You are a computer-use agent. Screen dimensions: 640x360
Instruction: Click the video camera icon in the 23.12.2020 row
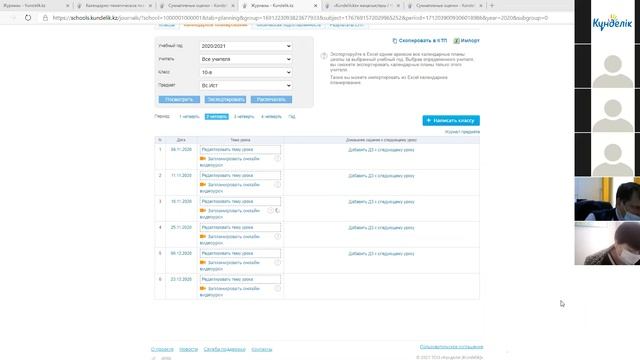coord(203,288)
